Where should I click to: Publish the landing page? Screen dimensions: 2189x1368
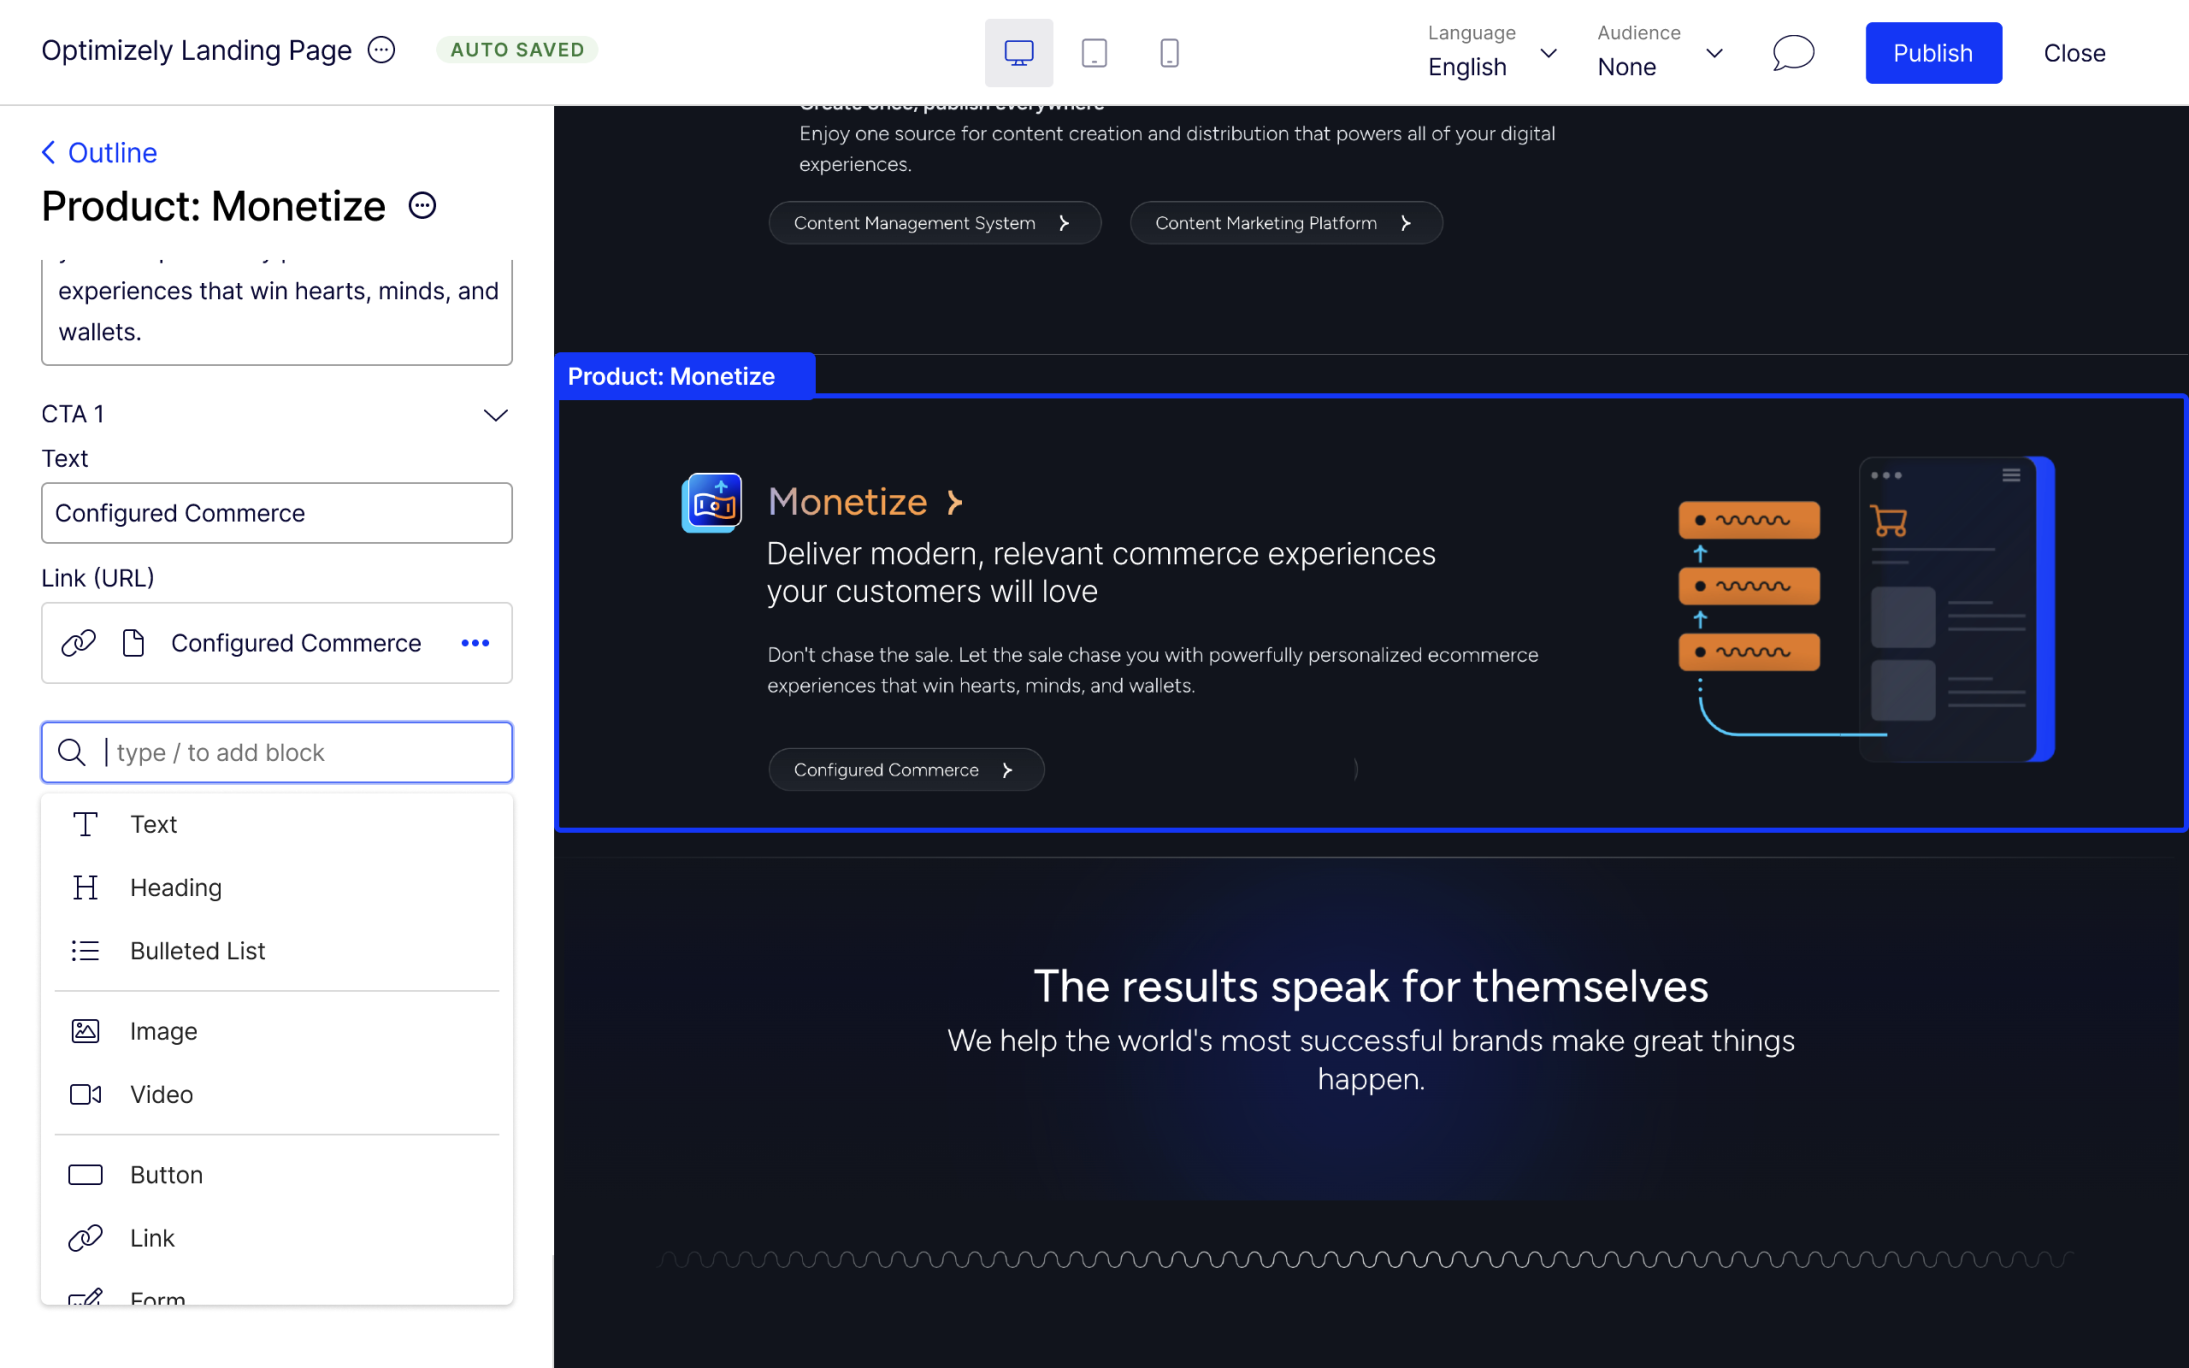(1932, 52)
